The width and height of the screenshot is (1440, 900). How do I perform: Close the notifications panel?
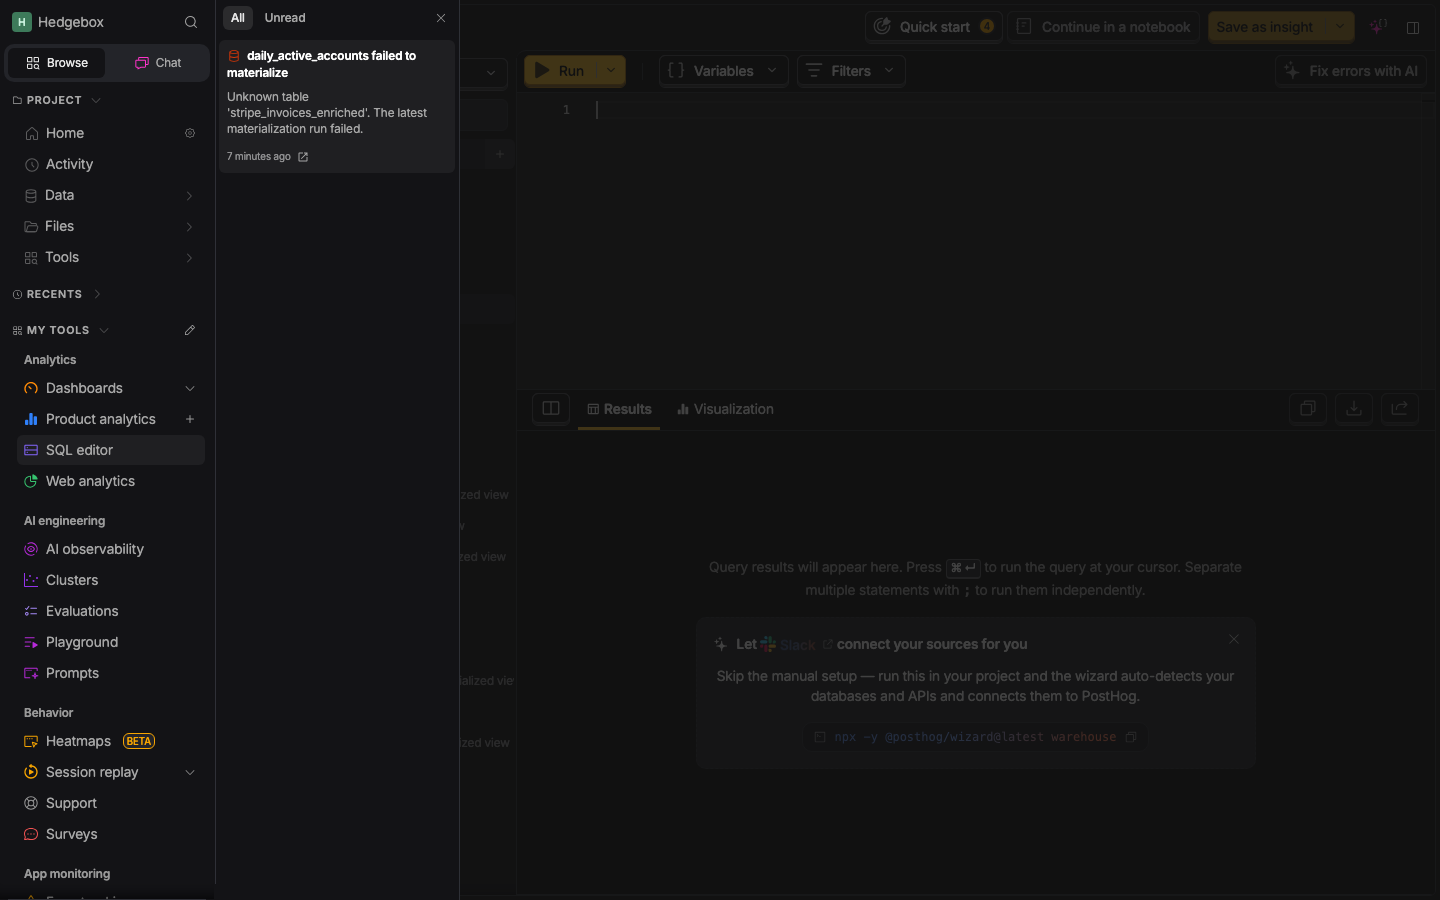(x=441, y=18)
